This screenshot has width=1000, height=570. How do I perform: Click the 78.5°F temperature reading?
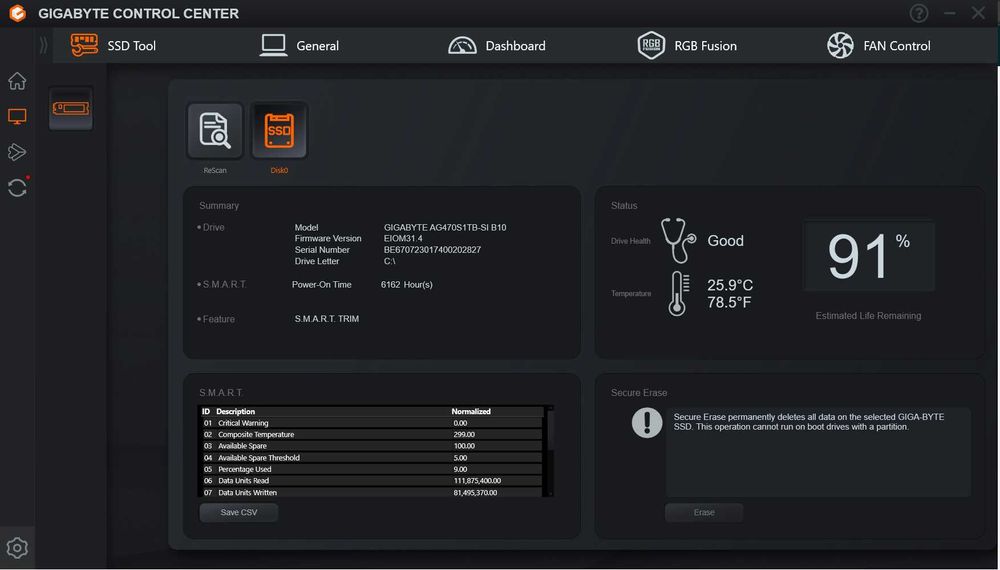coord(729,302)
